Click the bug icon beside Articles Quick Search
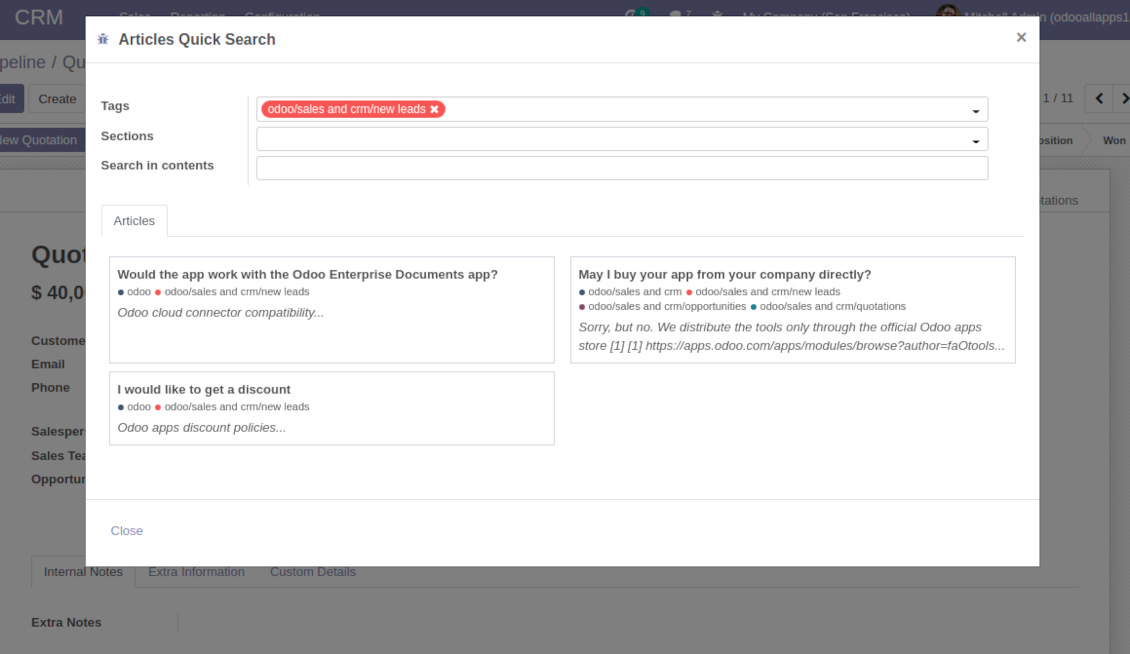The height and width of the screenshot is (654, 1130). 103,39
